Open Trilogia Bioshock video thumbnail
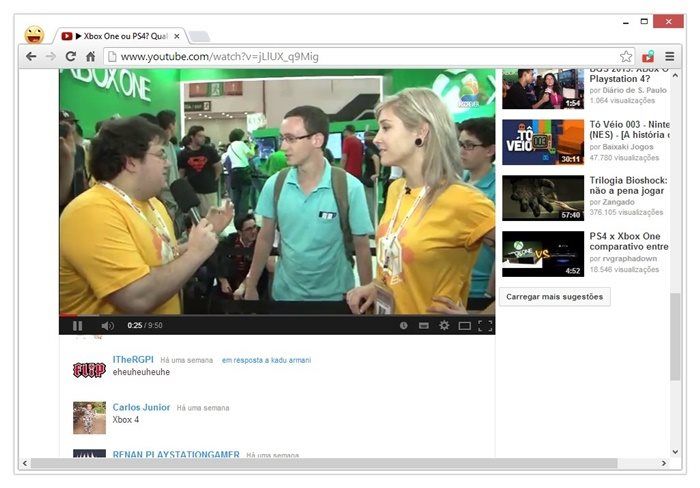700x488 pixels. (x=543, y=198)
